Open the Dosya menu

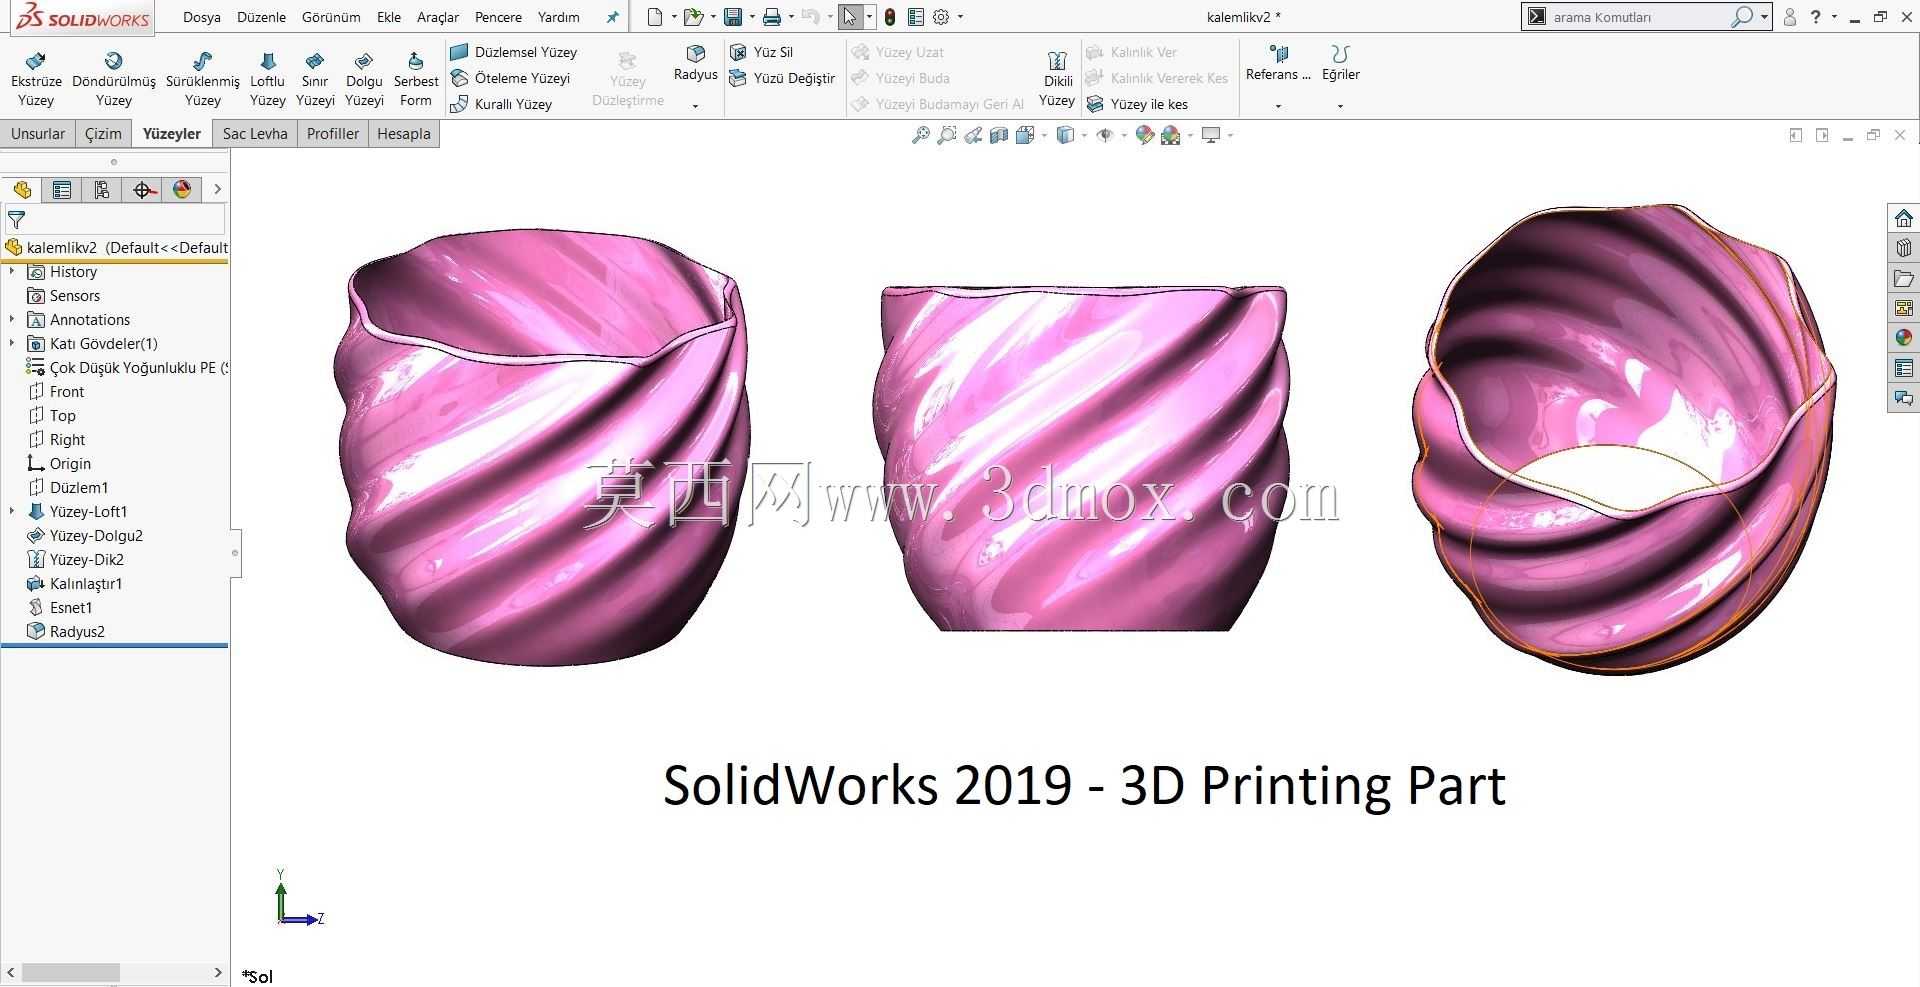pyautogui.click(x=202, y=17)
